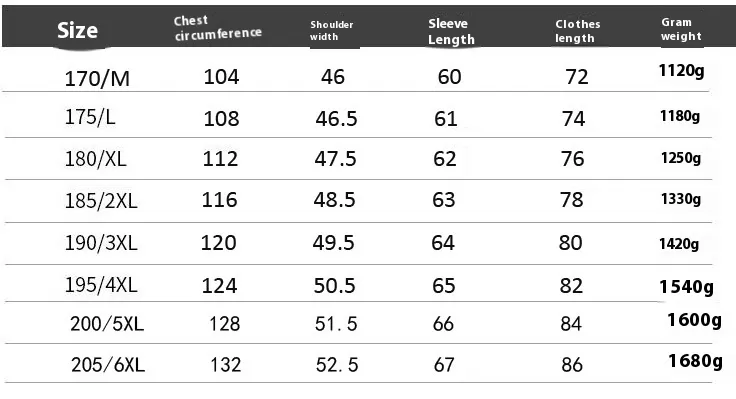
Task: Click the 180/XL size label
Action: click(95, 159)
